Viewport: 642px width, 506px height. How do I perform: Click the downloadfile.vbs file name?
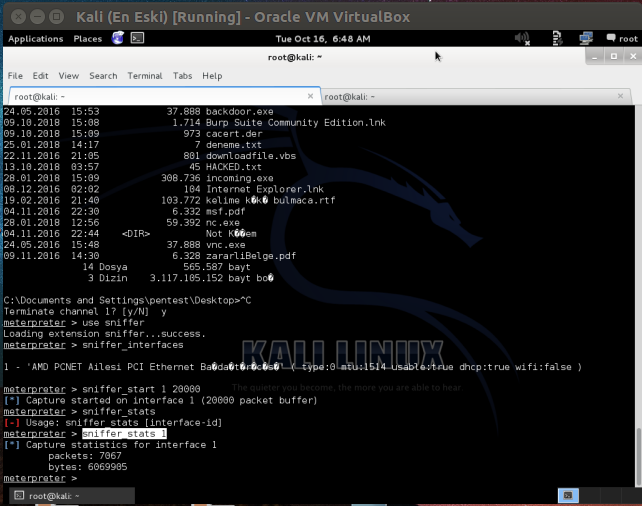251,156
